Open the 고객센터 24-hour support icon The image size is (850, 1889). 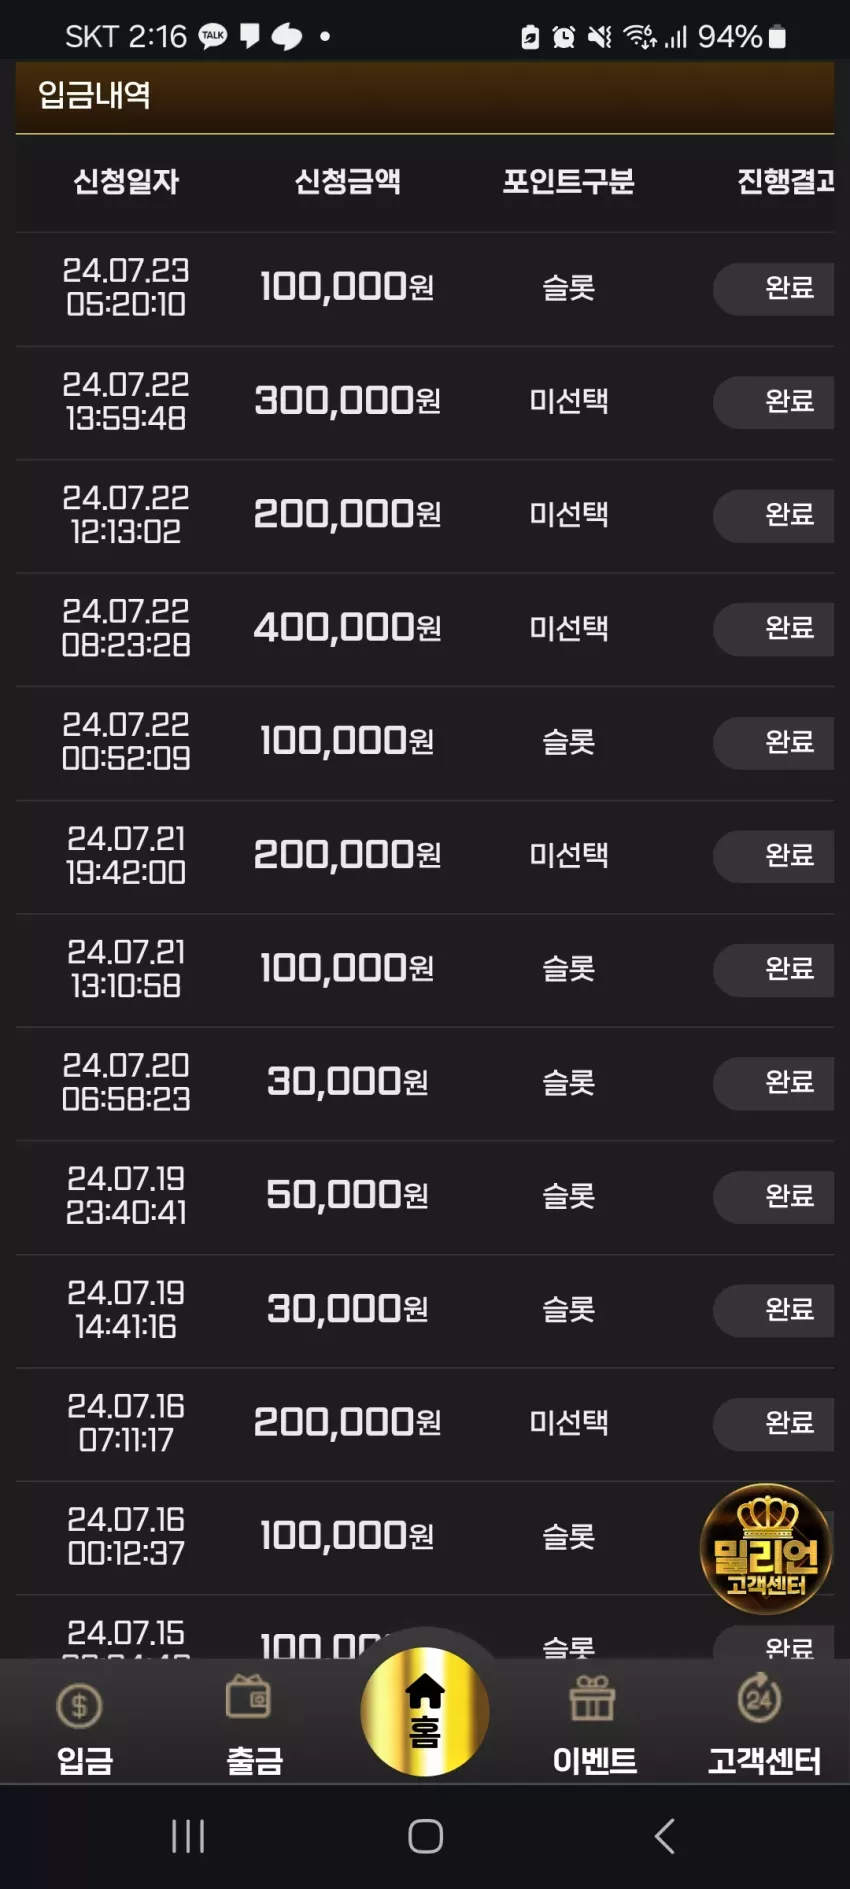[760, 1697]
